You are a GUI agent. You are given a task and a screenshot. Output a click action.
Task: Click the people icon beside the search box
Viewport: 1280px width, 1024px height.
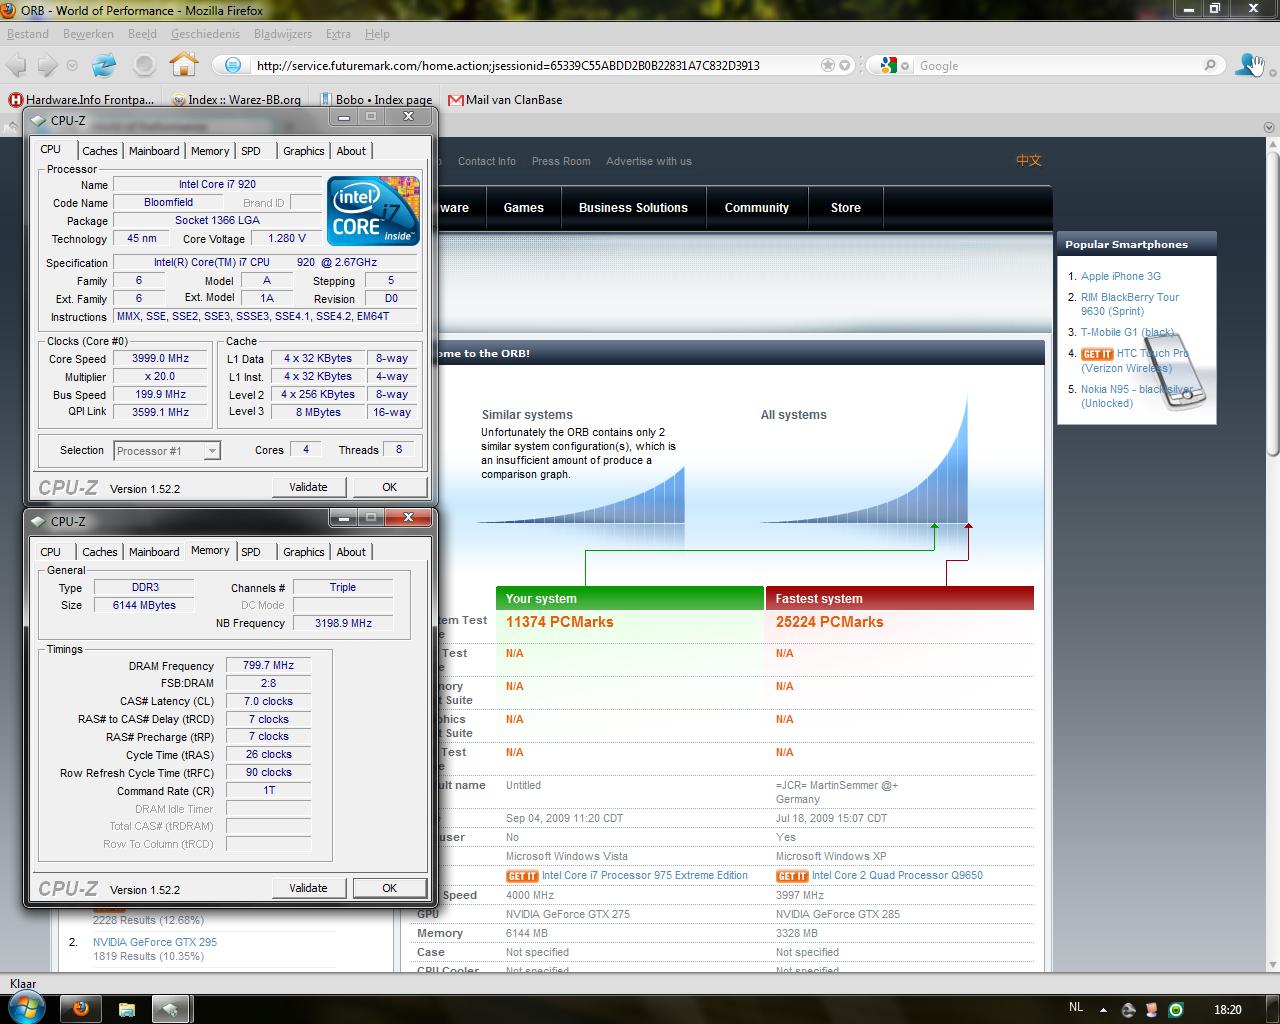pyautogui.click(x=1250, y=65)
